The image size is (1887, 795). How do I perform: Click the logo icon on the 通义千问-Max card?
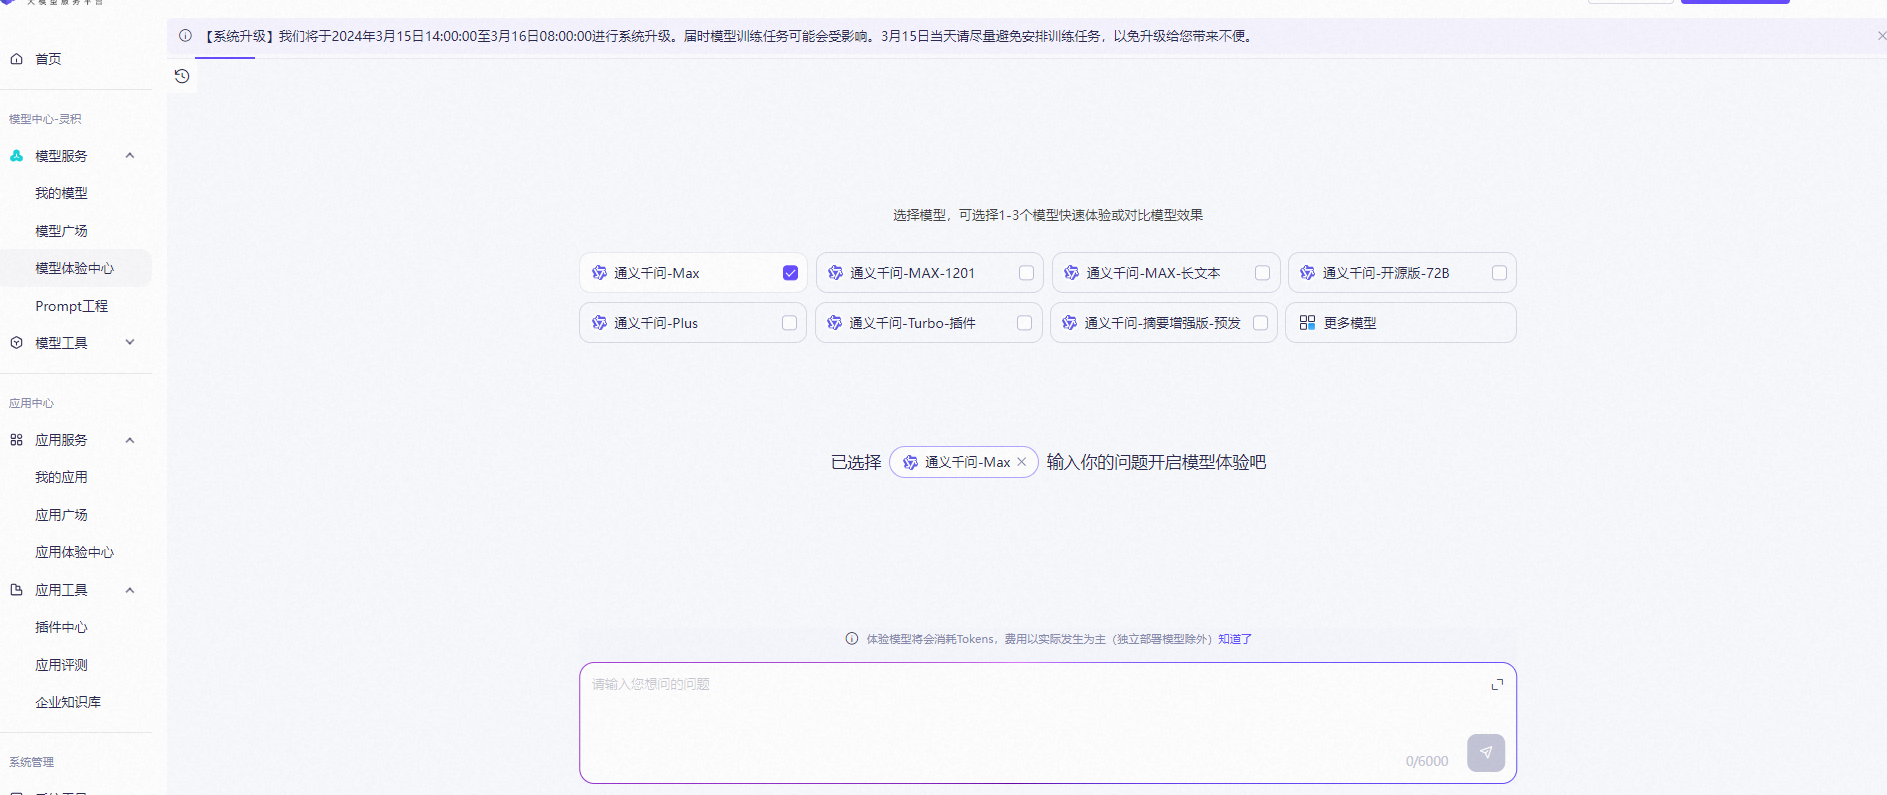coord(600,273)
